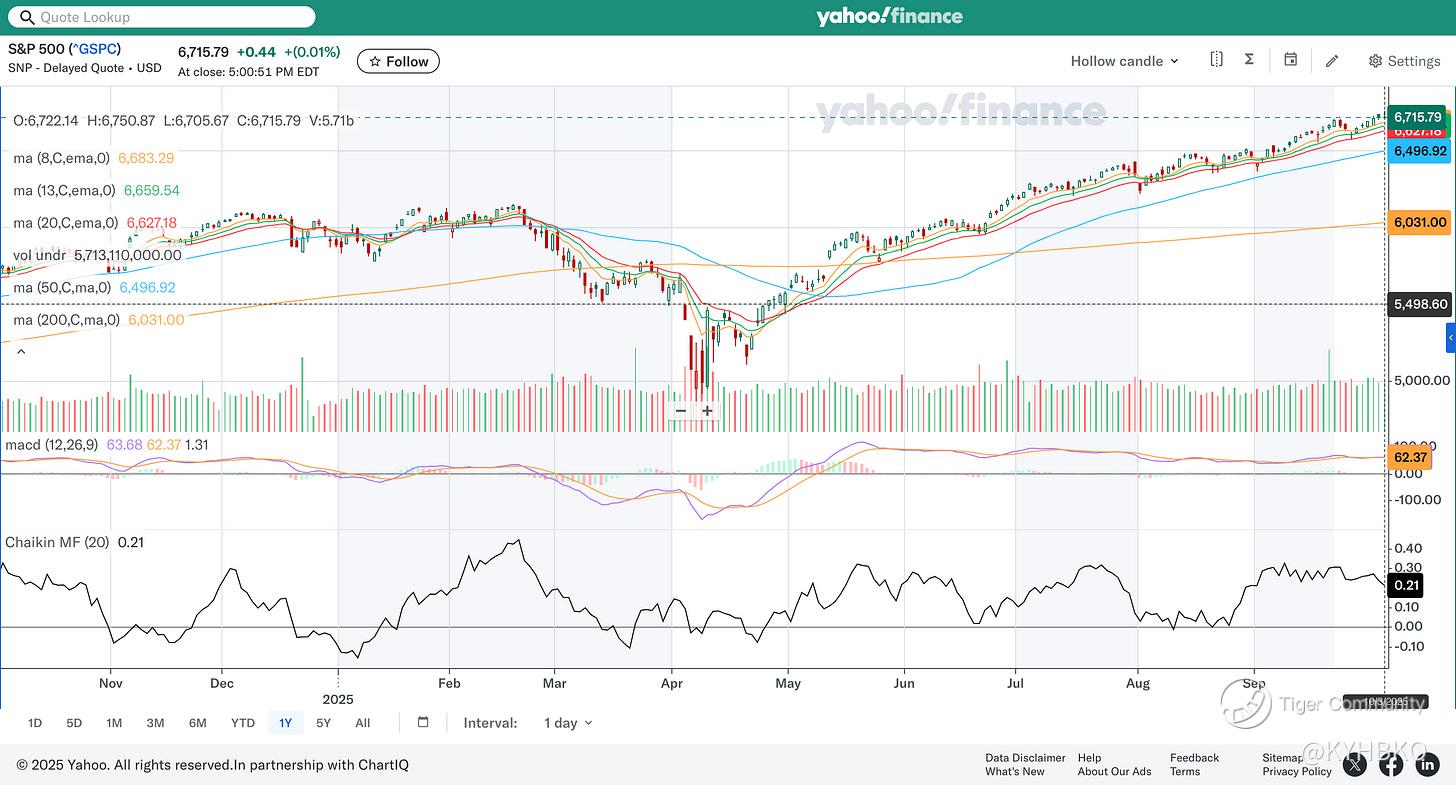Open chart Settings
Screen dimensions: 1456x785
(1404, 61)
